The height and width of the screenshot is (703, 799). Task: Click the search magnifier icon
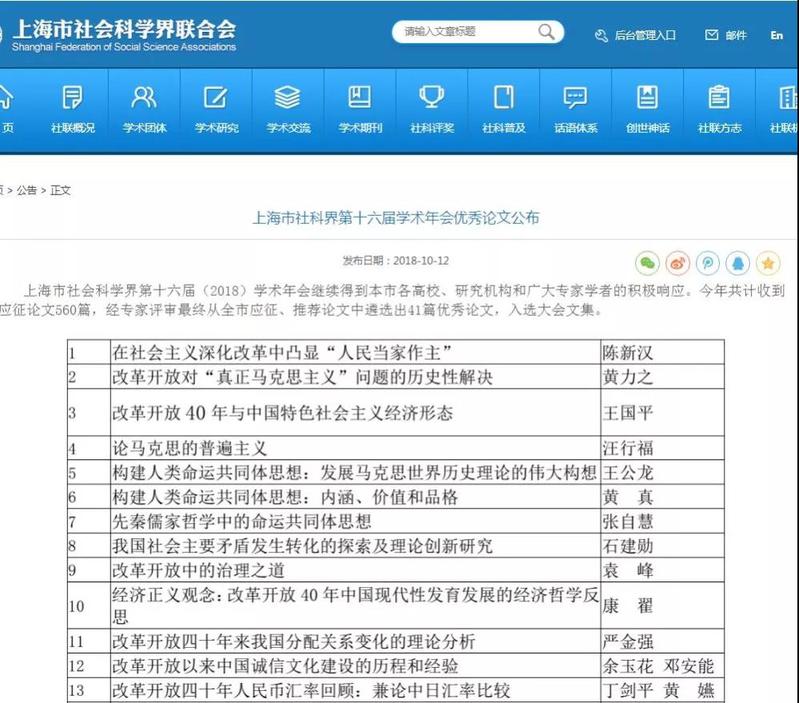click(546, 32)
